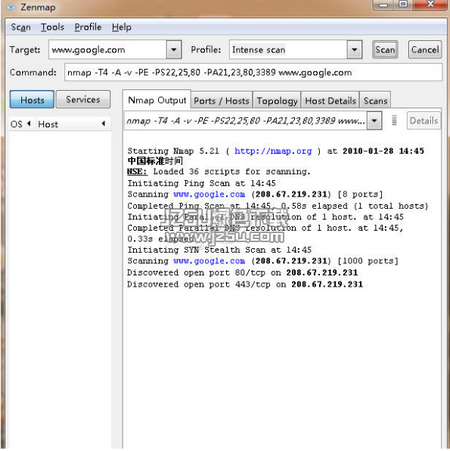Click the arrow beside the Host header
The width and height of the screenshot is (450, 451).
[x=104, y=124]
